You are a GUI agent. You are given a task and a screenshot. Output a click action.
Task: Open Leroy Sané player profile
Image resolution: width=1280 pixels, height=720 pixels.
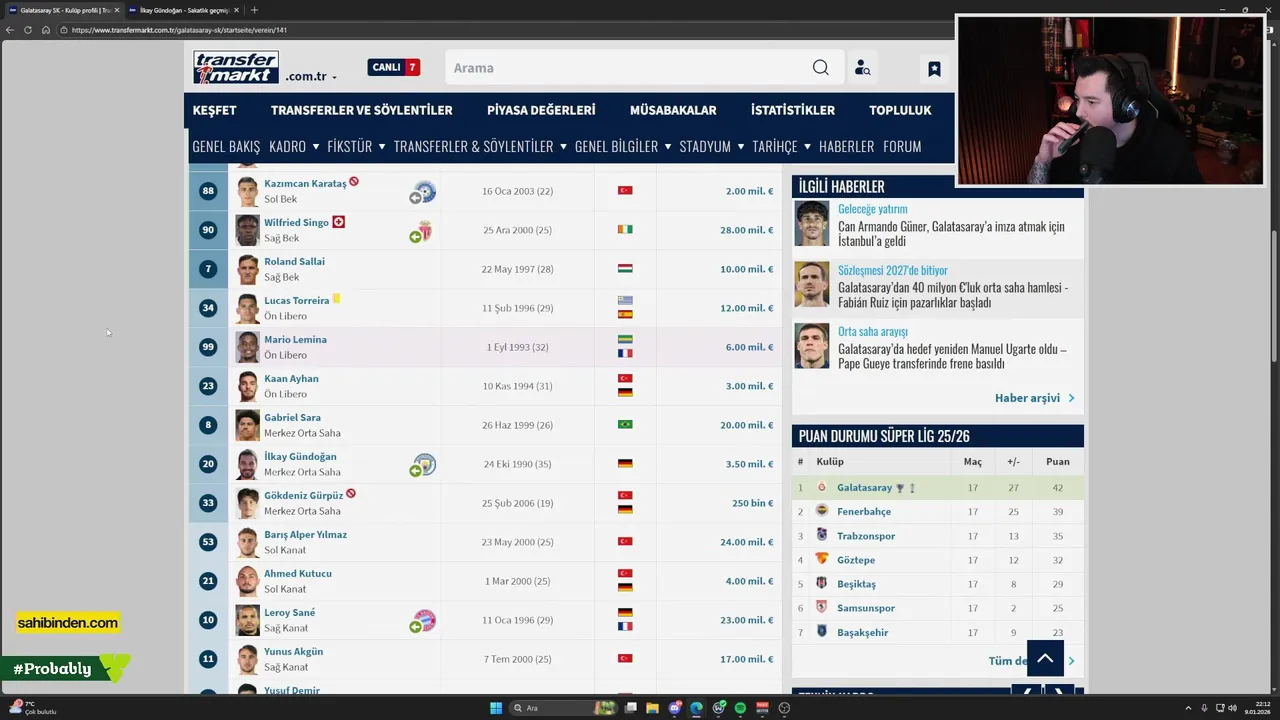click(x=289, y=613)
